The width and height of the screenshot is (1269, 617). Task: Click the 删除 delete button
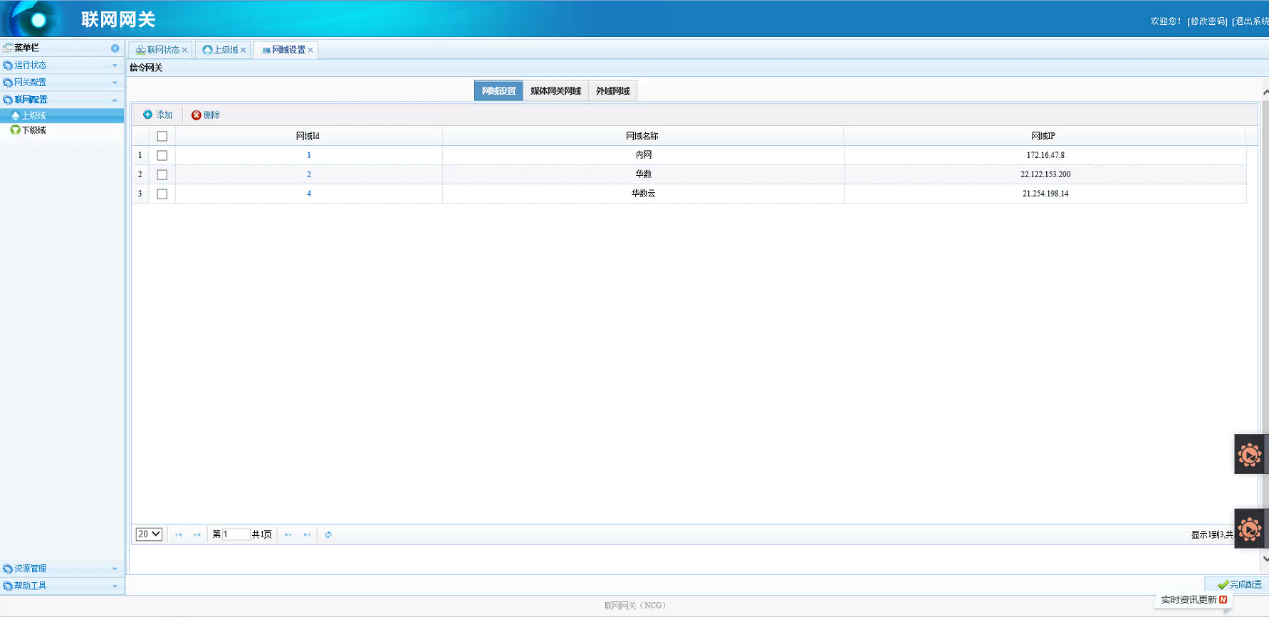[x=206, y=115]
